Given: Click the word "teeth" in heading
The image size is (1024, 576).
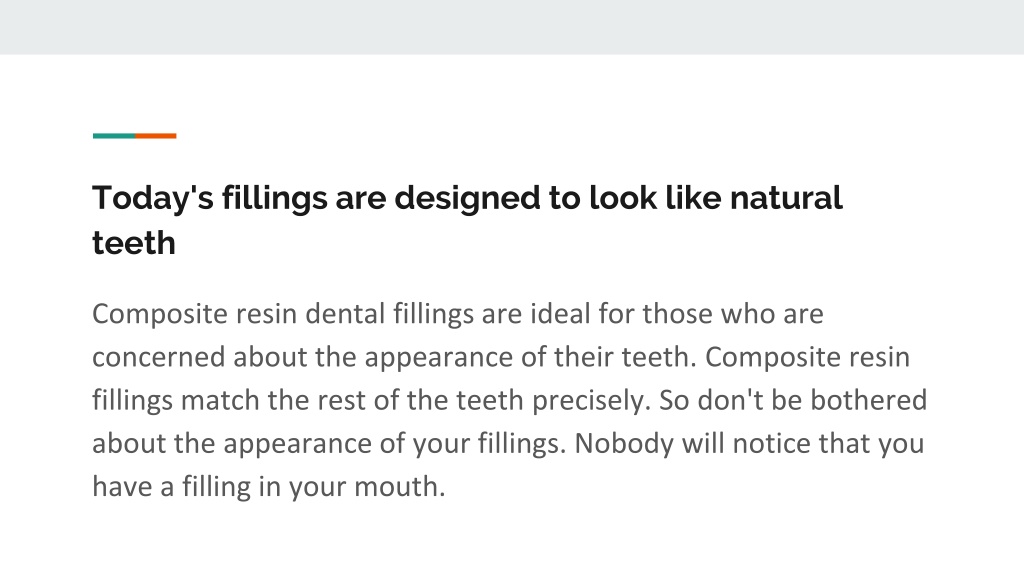Looking at the screenshot, I should click(134, 243).
